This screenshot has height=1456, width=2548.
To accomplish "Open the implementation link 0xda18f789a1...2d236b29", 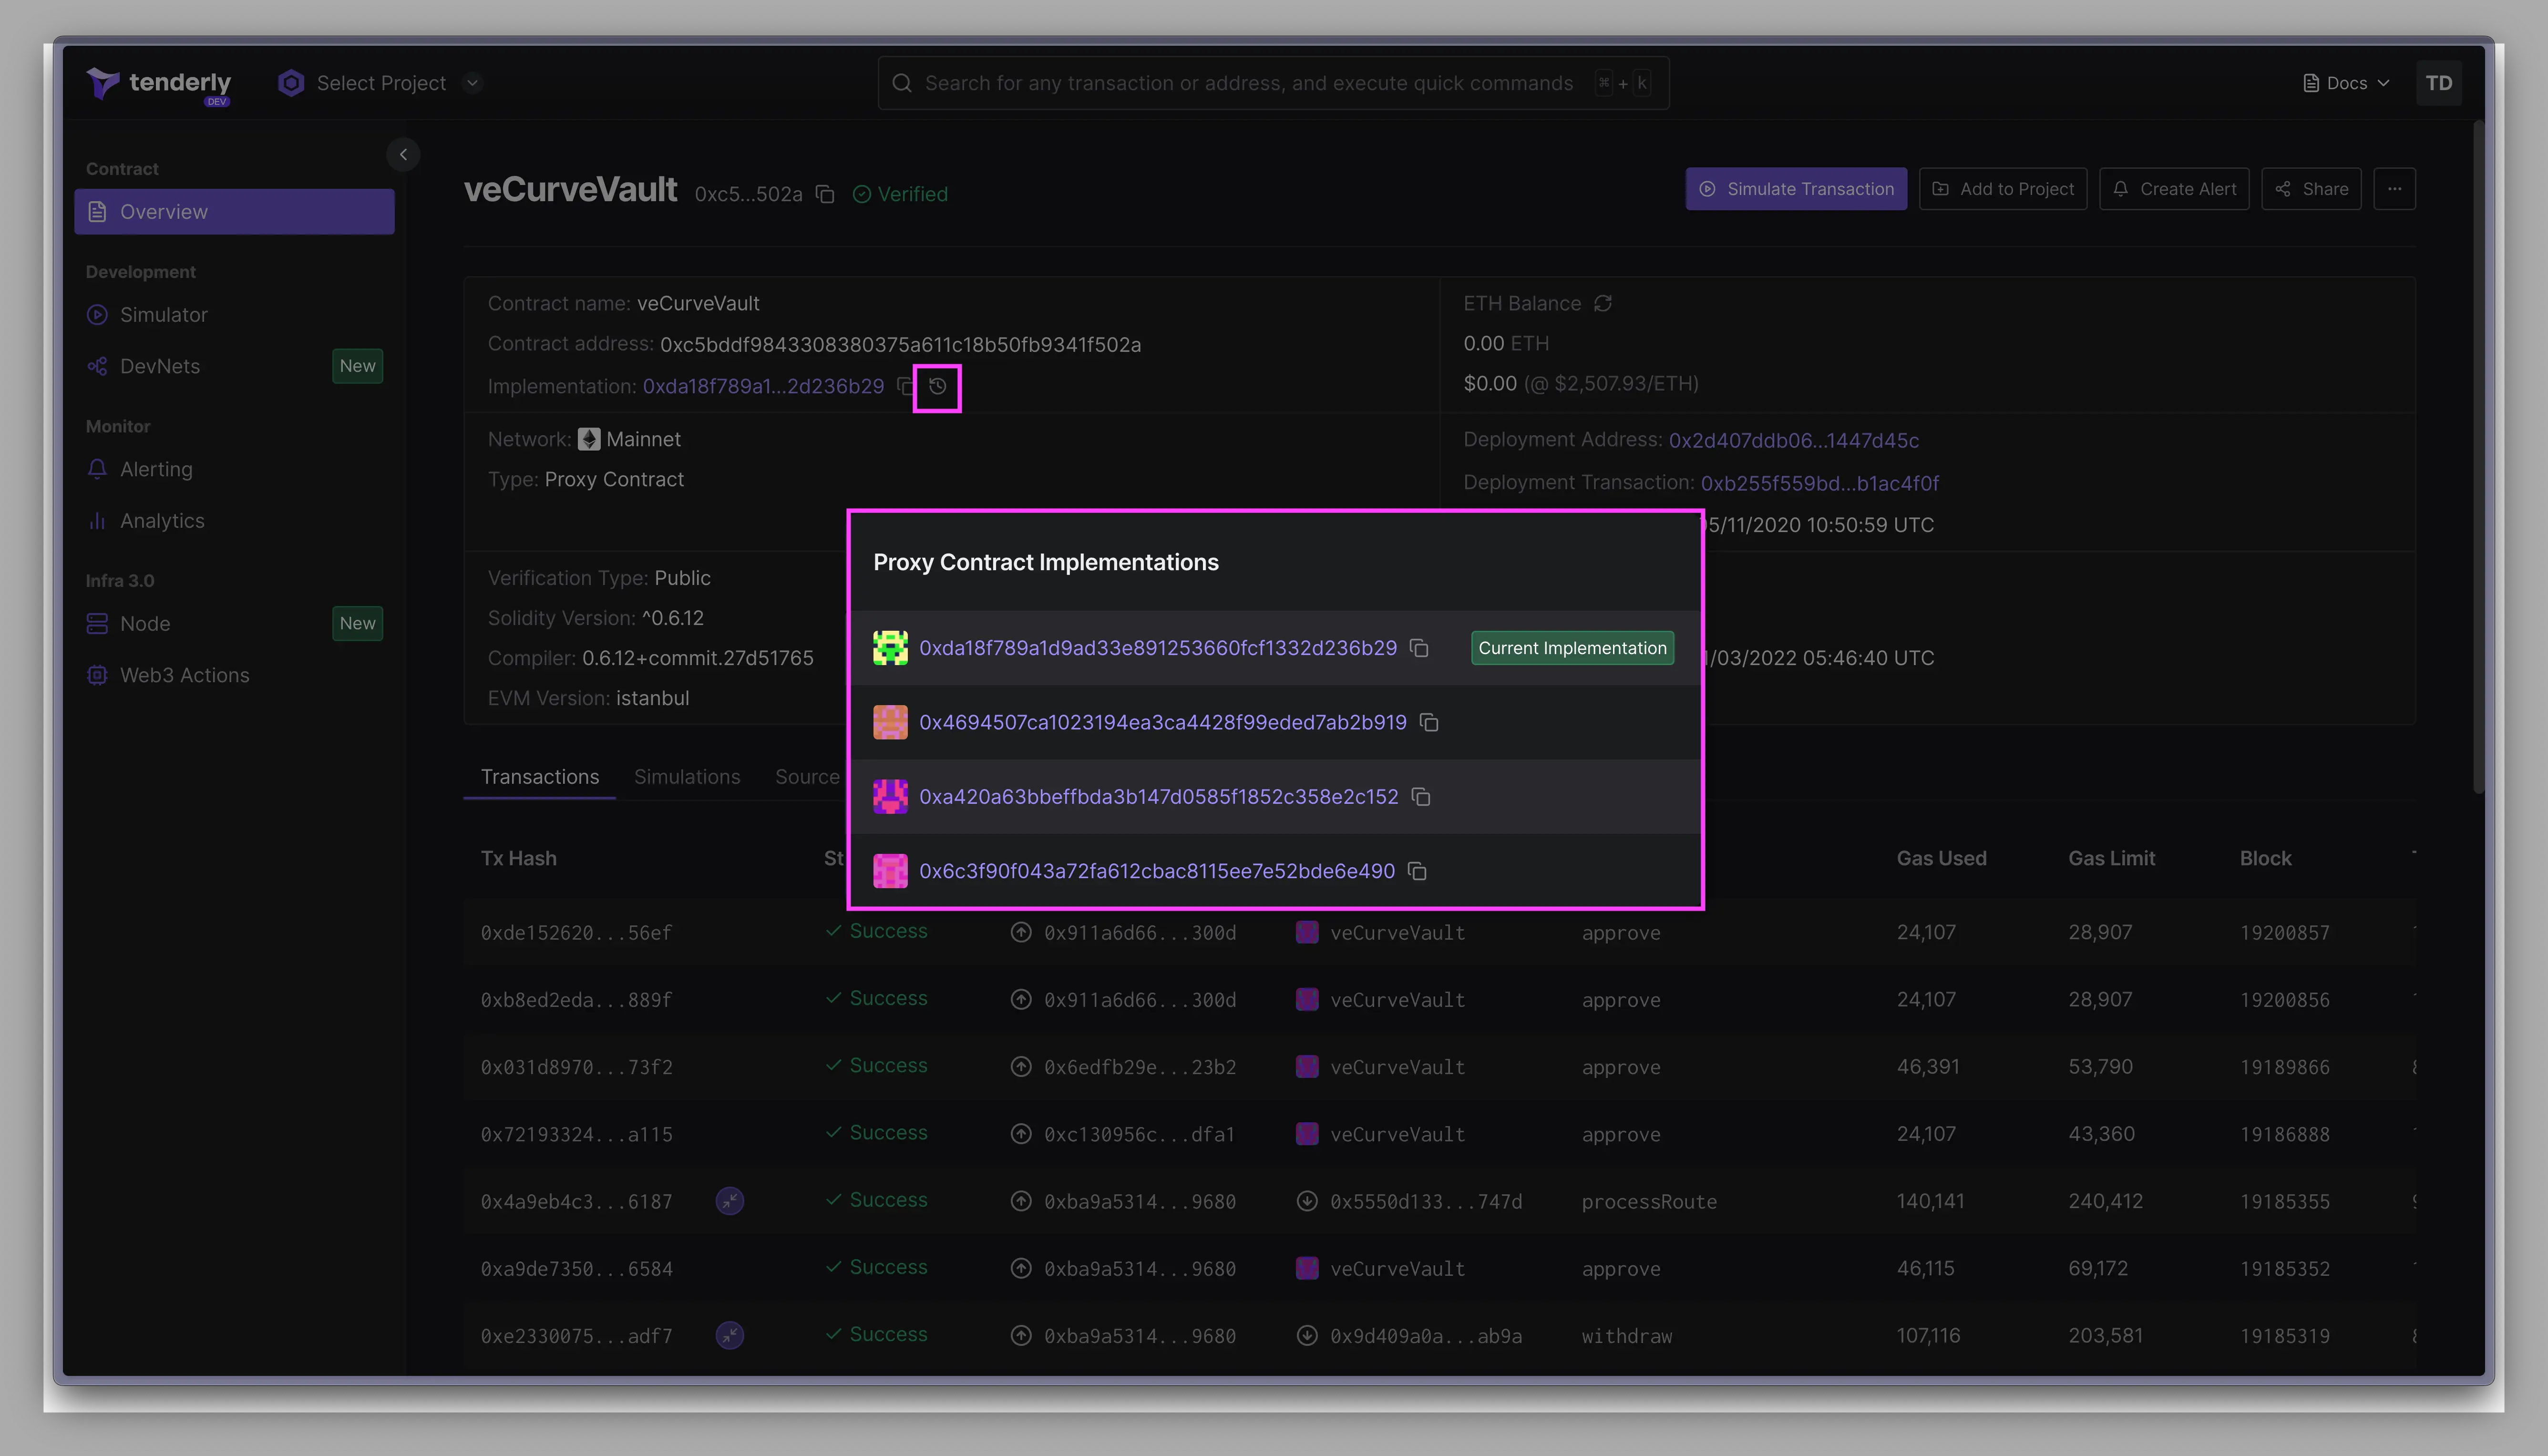I will [x=763, y=386].
